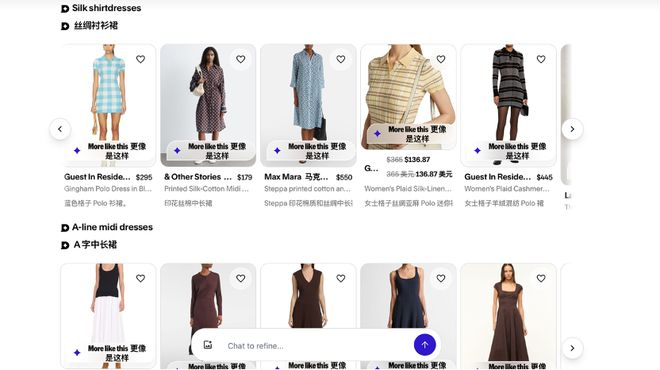Select the A字中长裙 heading
The height and width of the screenshot is (370, 660).
click(x=95, y=245)
